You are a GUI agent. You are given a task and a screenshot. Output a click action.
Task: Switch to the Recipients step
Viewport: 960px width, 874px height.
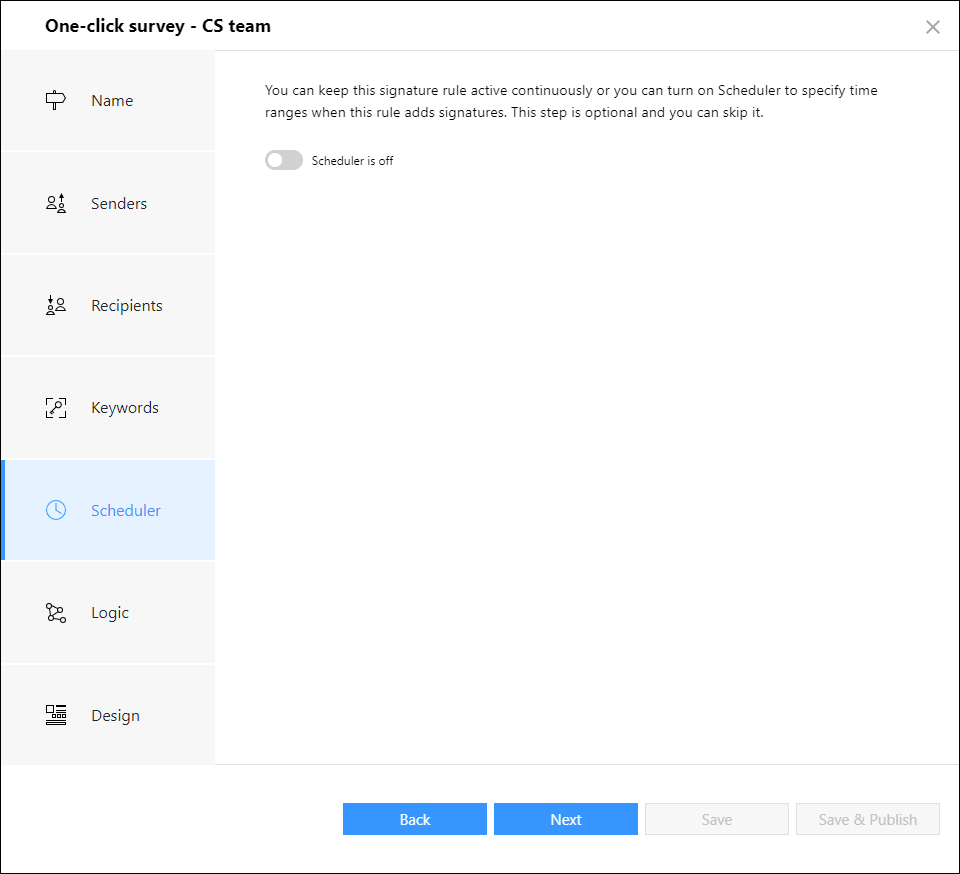[x=108, y=305]
